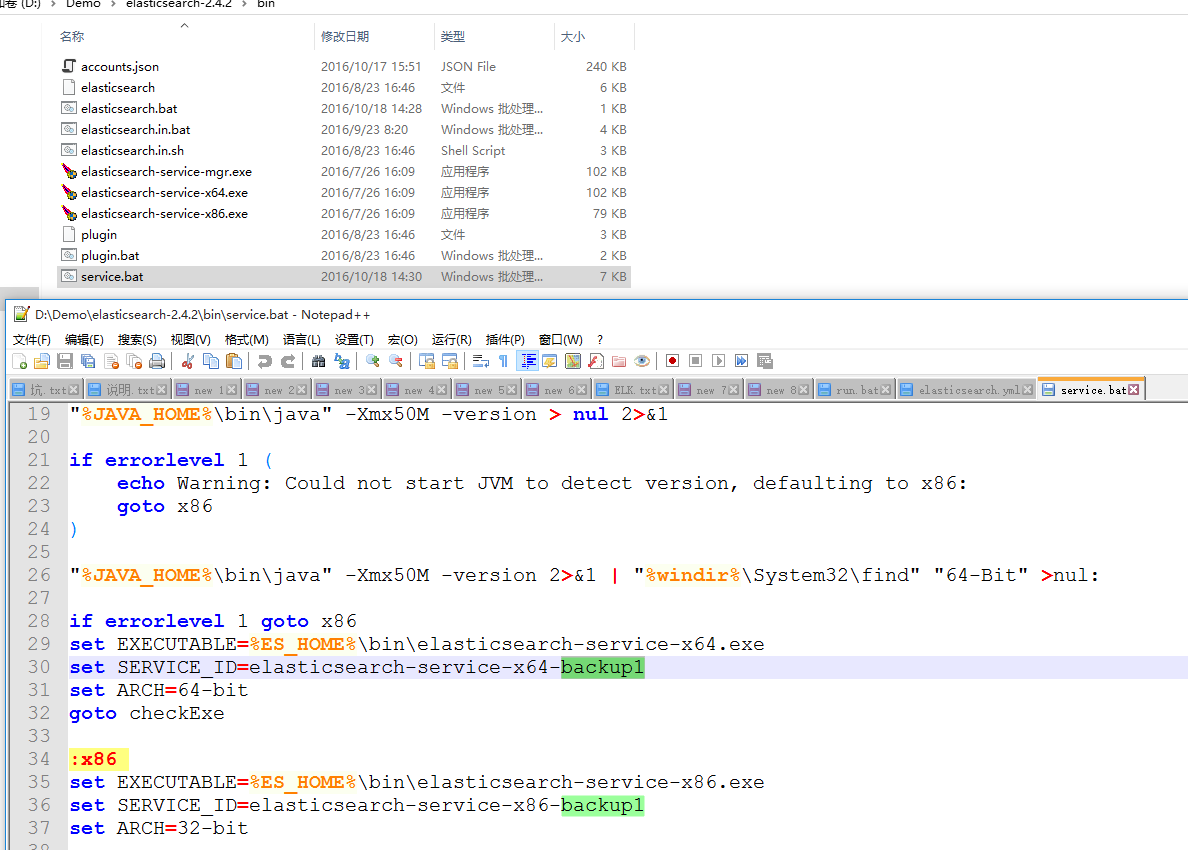Click the Paste clipboard icon
This screenshot has height=850, width=1188.
coord(234,361)
